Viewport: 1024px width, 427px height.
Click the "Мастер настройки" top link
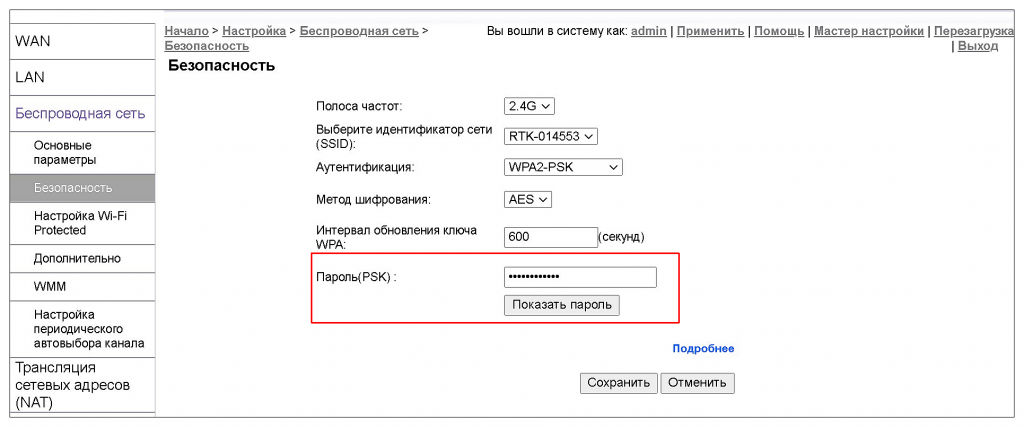868,32
